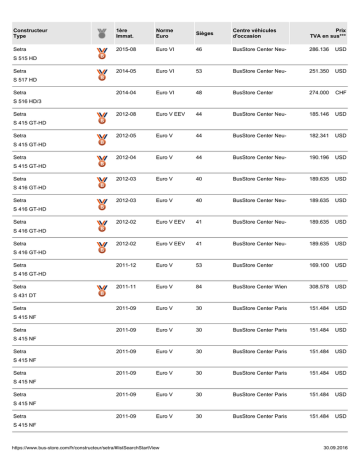
Task: Sort by Prix TVA en sus column header
Action: pyautogui.click(x=328, y=33)
